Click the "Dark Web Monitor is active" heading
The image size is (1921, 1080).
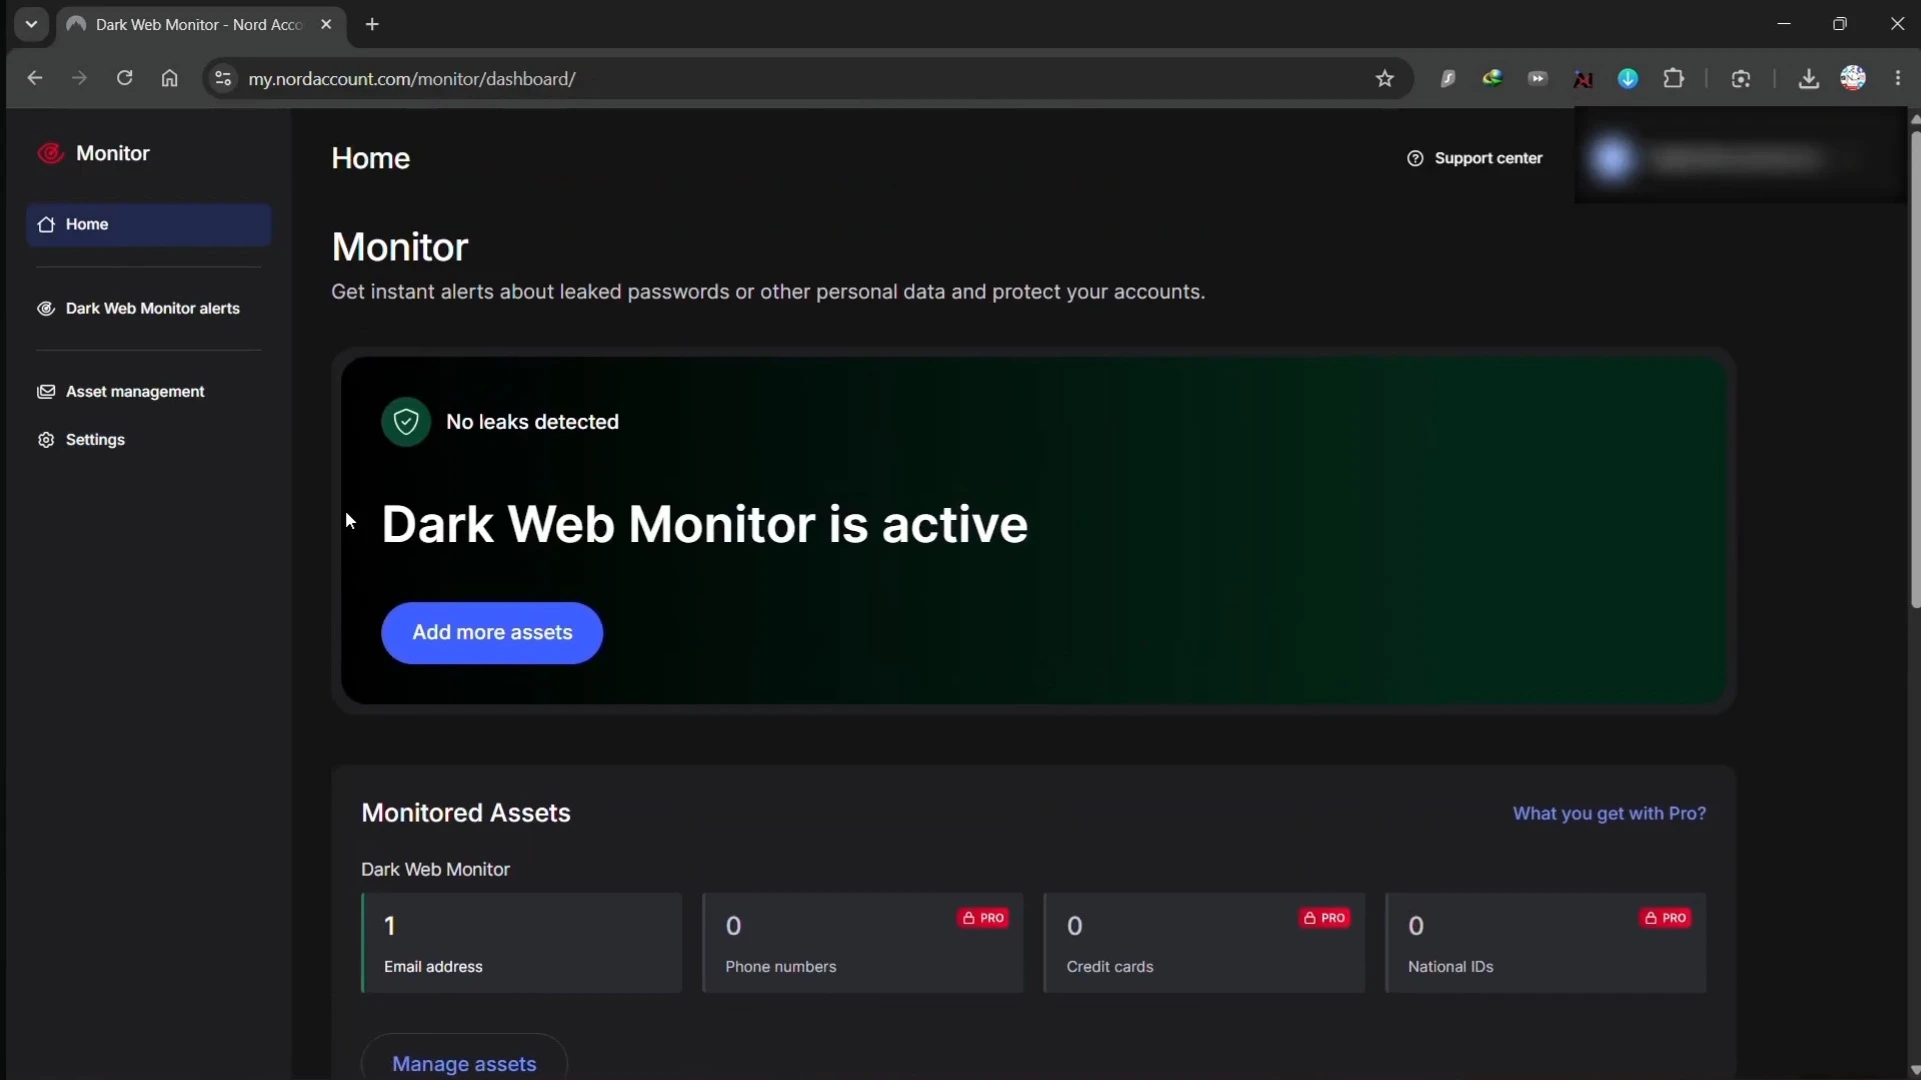point(704,525)
